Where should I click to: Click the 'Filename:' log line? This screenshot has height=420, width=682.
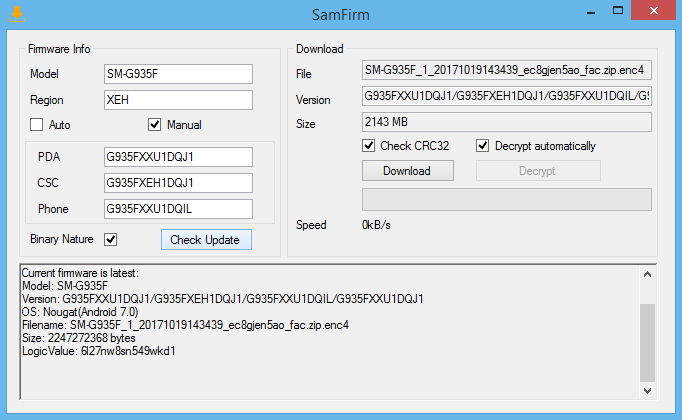pos(185,325)
